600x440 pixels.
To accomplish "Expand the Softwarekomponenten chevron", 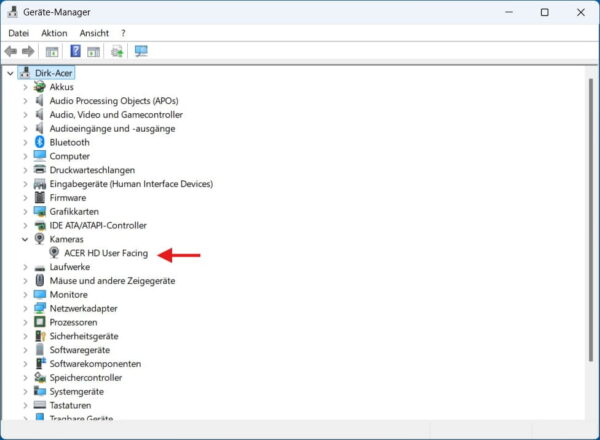I will pos(25,363).
